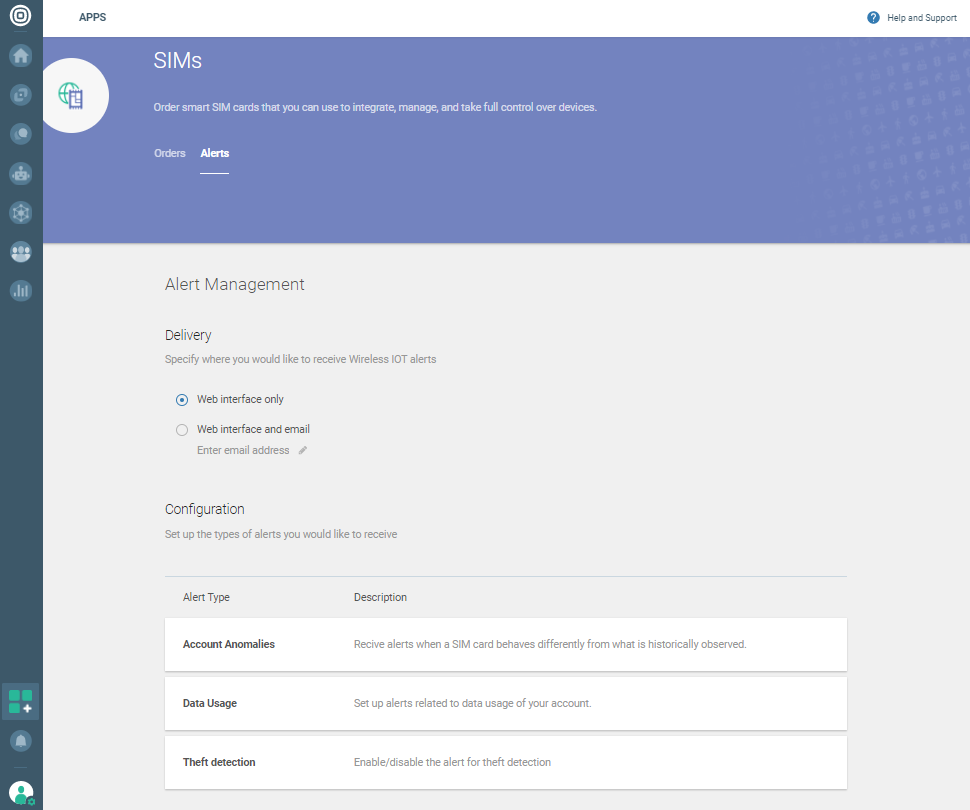Expand the Account Anomalies alert row
The image size is (970, 810).
point(505,645)
